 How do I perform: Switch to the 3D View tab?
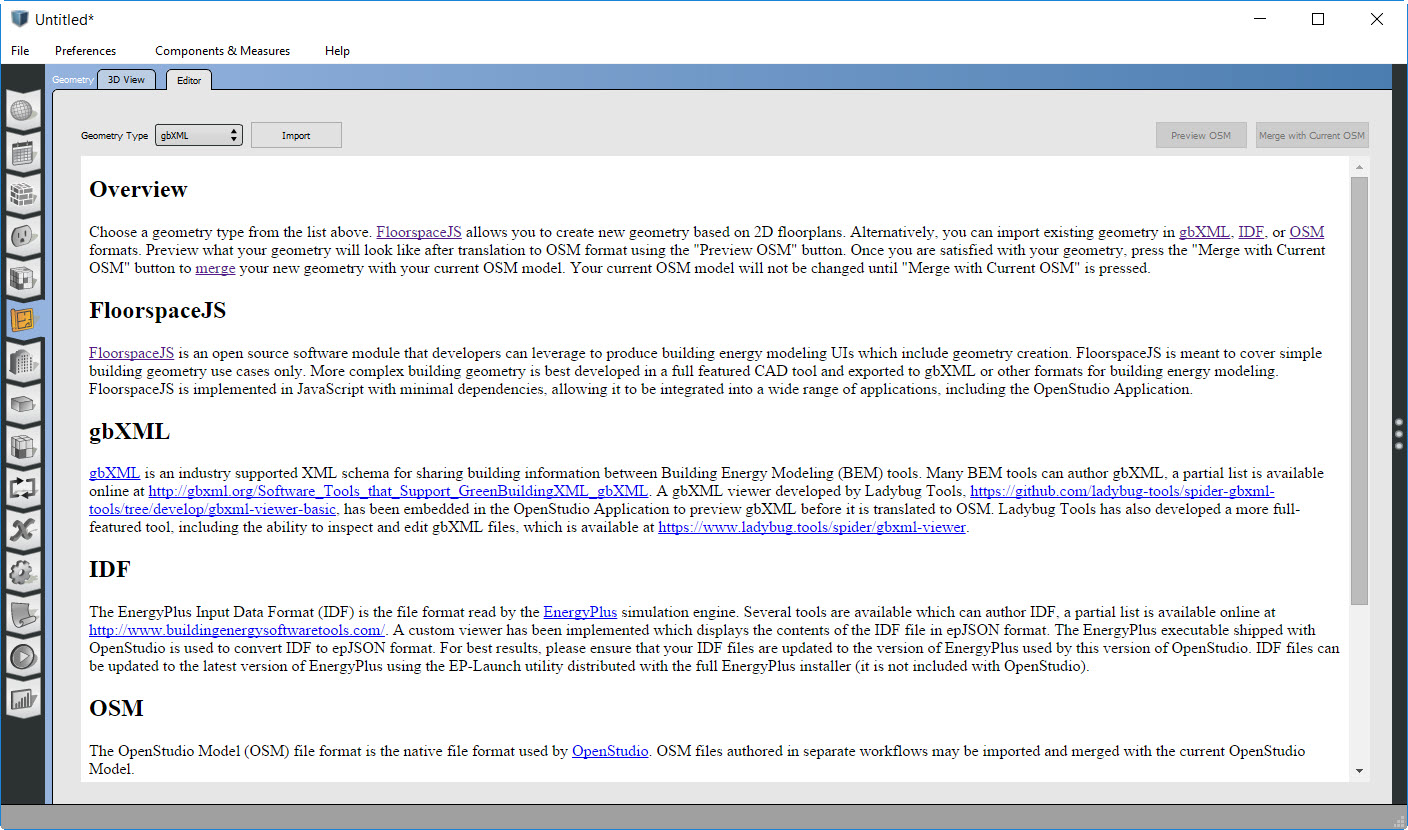pyautogui.click(x=127, y=80)
